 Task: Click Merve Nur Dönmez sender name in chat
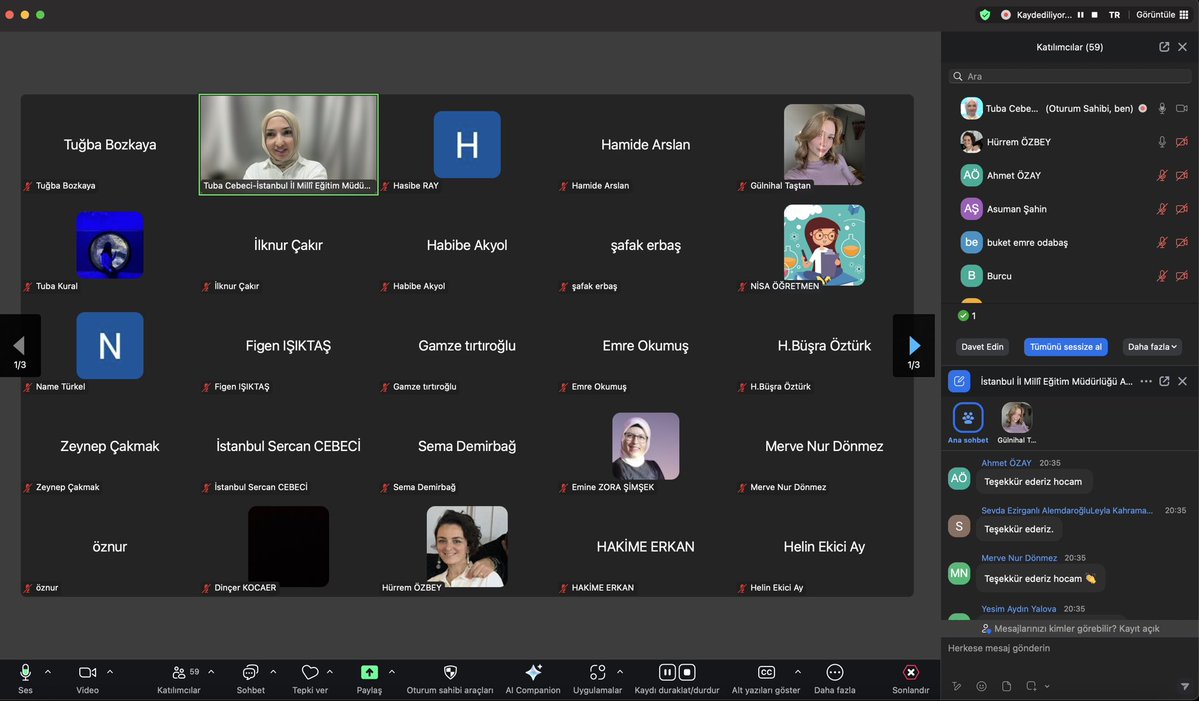pyautogui.click(x=1019, y=558)
